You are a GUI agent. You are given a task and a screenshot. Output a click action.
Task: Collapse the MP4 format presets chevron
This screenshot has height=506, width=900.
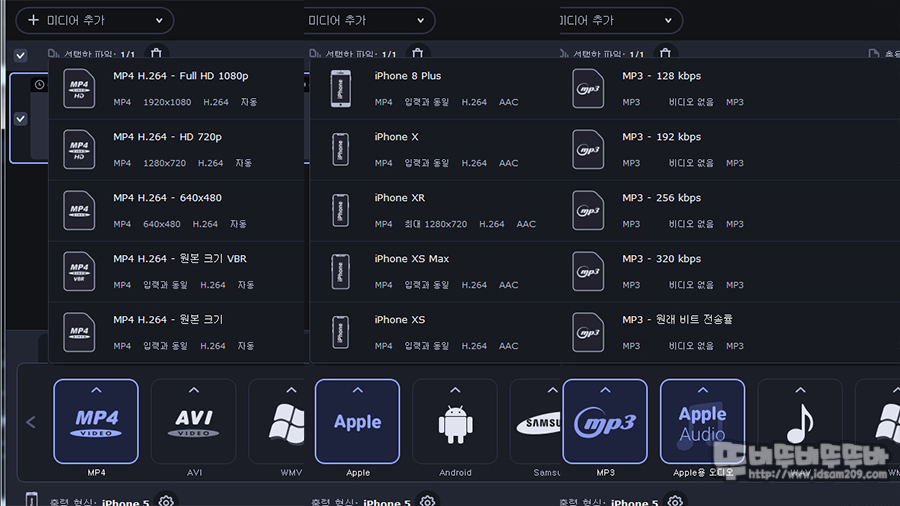pos(96,390)
